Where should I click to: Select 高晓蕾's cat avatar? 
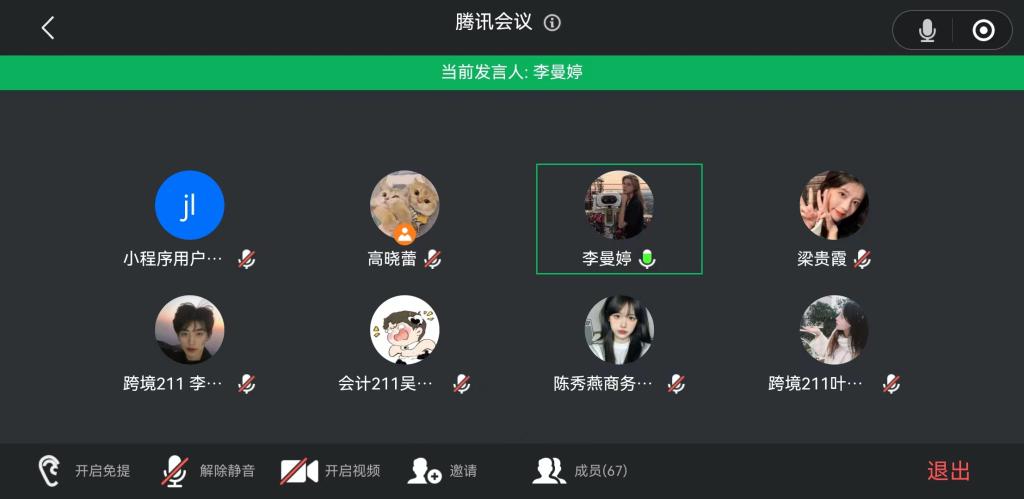pos(405,205)
